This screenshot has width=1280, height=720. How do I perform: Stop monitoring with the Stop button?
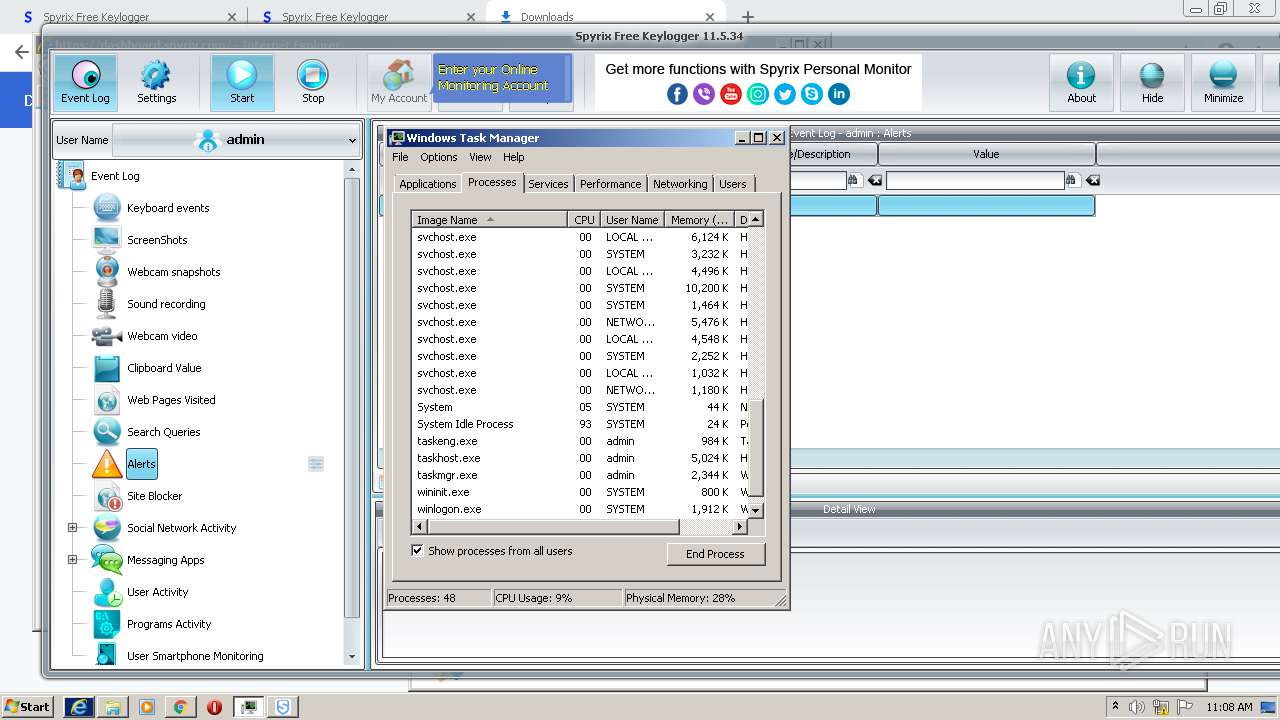tap(313, 82)
